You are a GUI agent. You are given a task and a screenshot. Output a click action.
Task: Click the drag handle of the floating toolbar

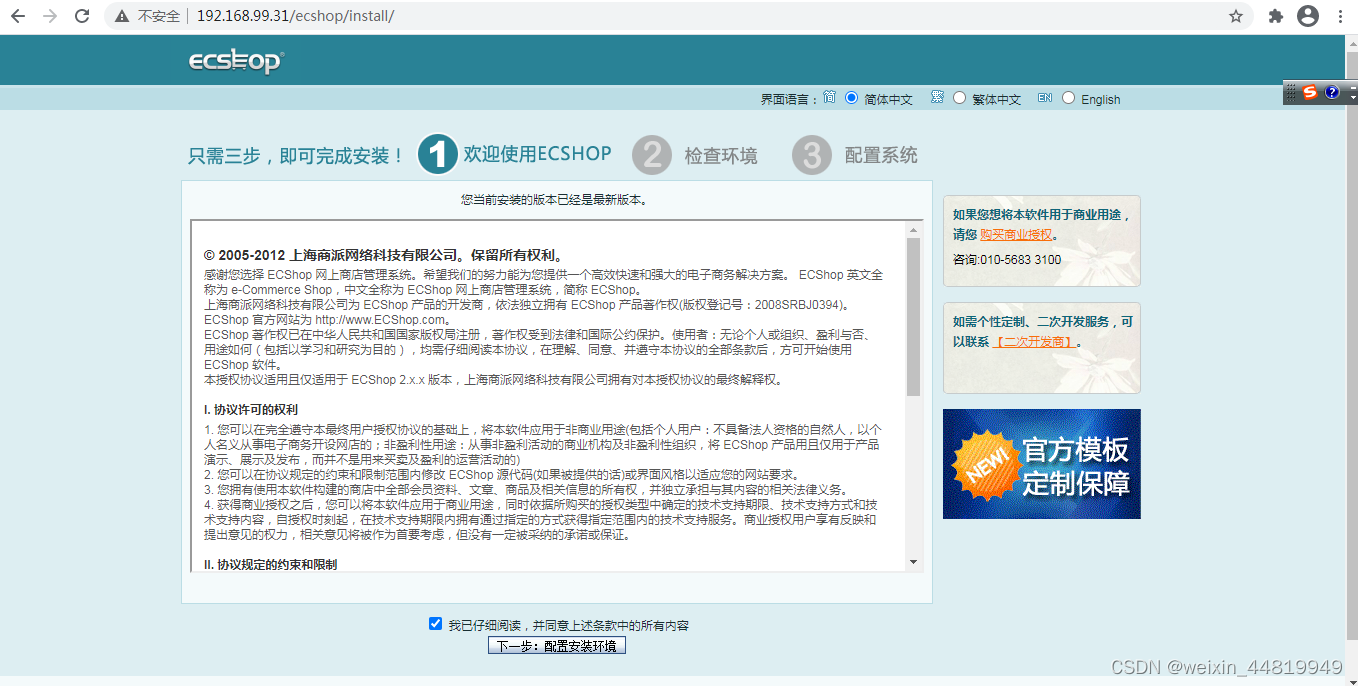[x=1291, y=93]
